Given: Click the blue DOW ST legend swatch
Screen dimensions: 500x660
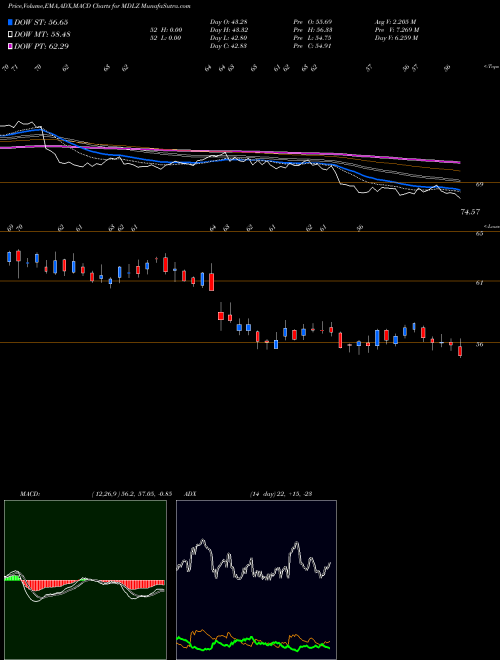Looking at the screenshot, I should coord(10,22).
